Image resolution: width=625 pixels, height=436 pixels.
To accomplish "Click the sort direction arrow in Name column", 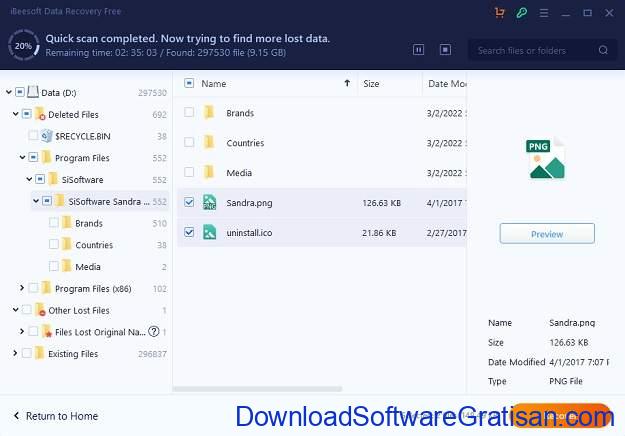I will pyautogui.click(x=347, y=83).
